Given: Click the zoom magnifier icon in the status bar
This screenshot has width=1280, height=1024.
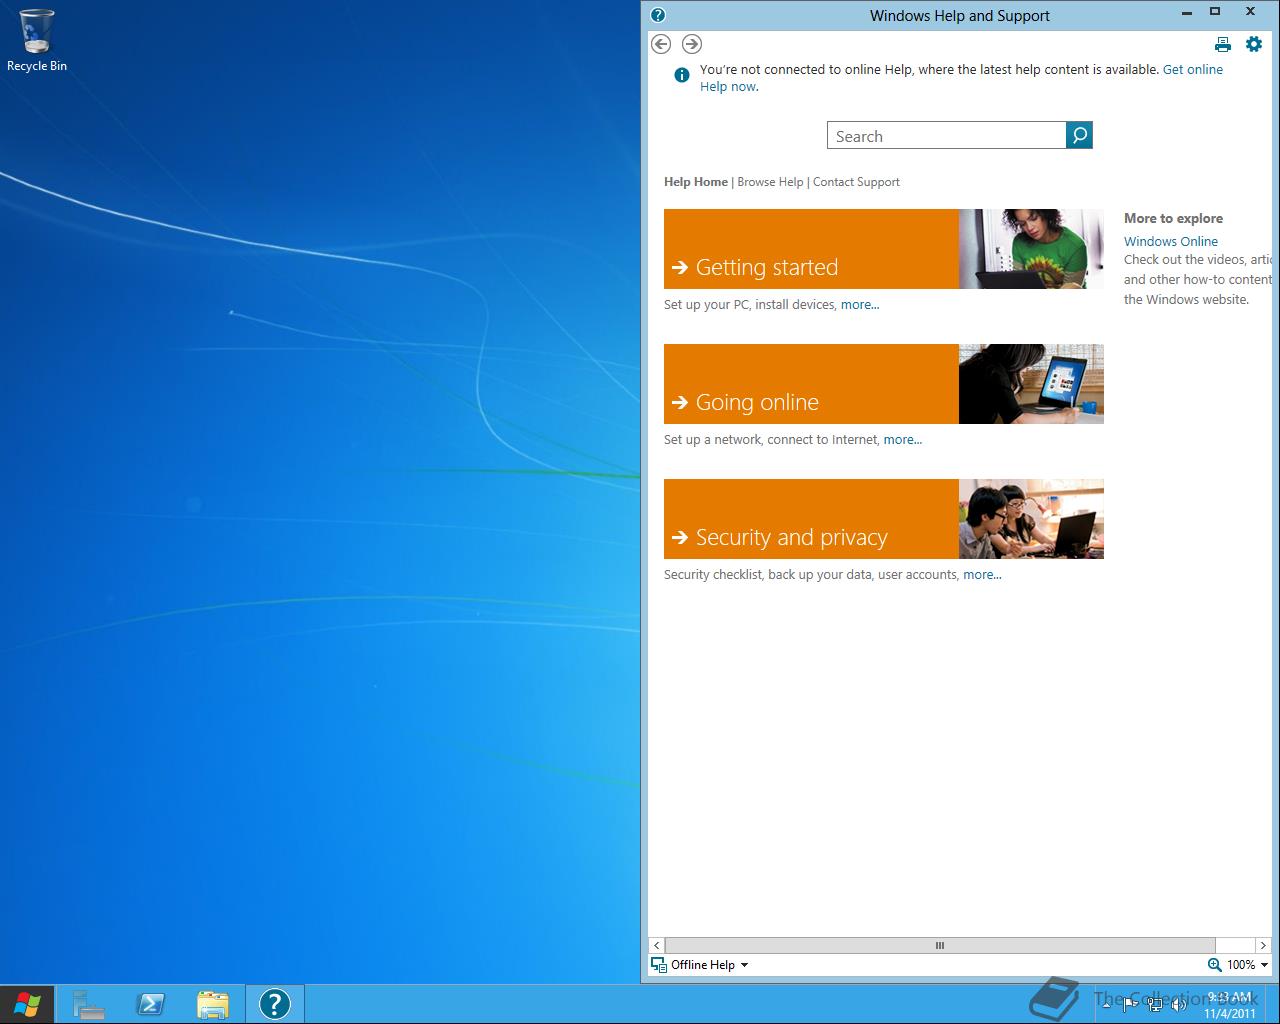Looking at the screenshot, I should coord(1214,965).
